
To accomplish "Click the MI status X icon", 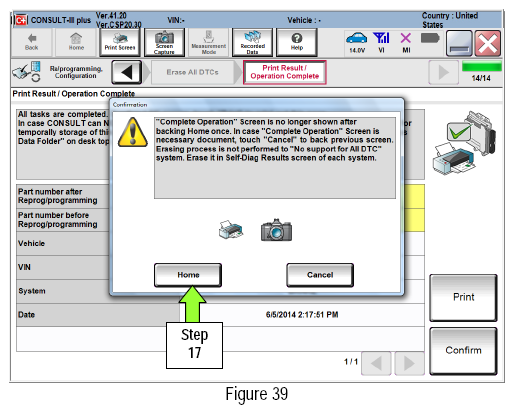I will (406, 42).
